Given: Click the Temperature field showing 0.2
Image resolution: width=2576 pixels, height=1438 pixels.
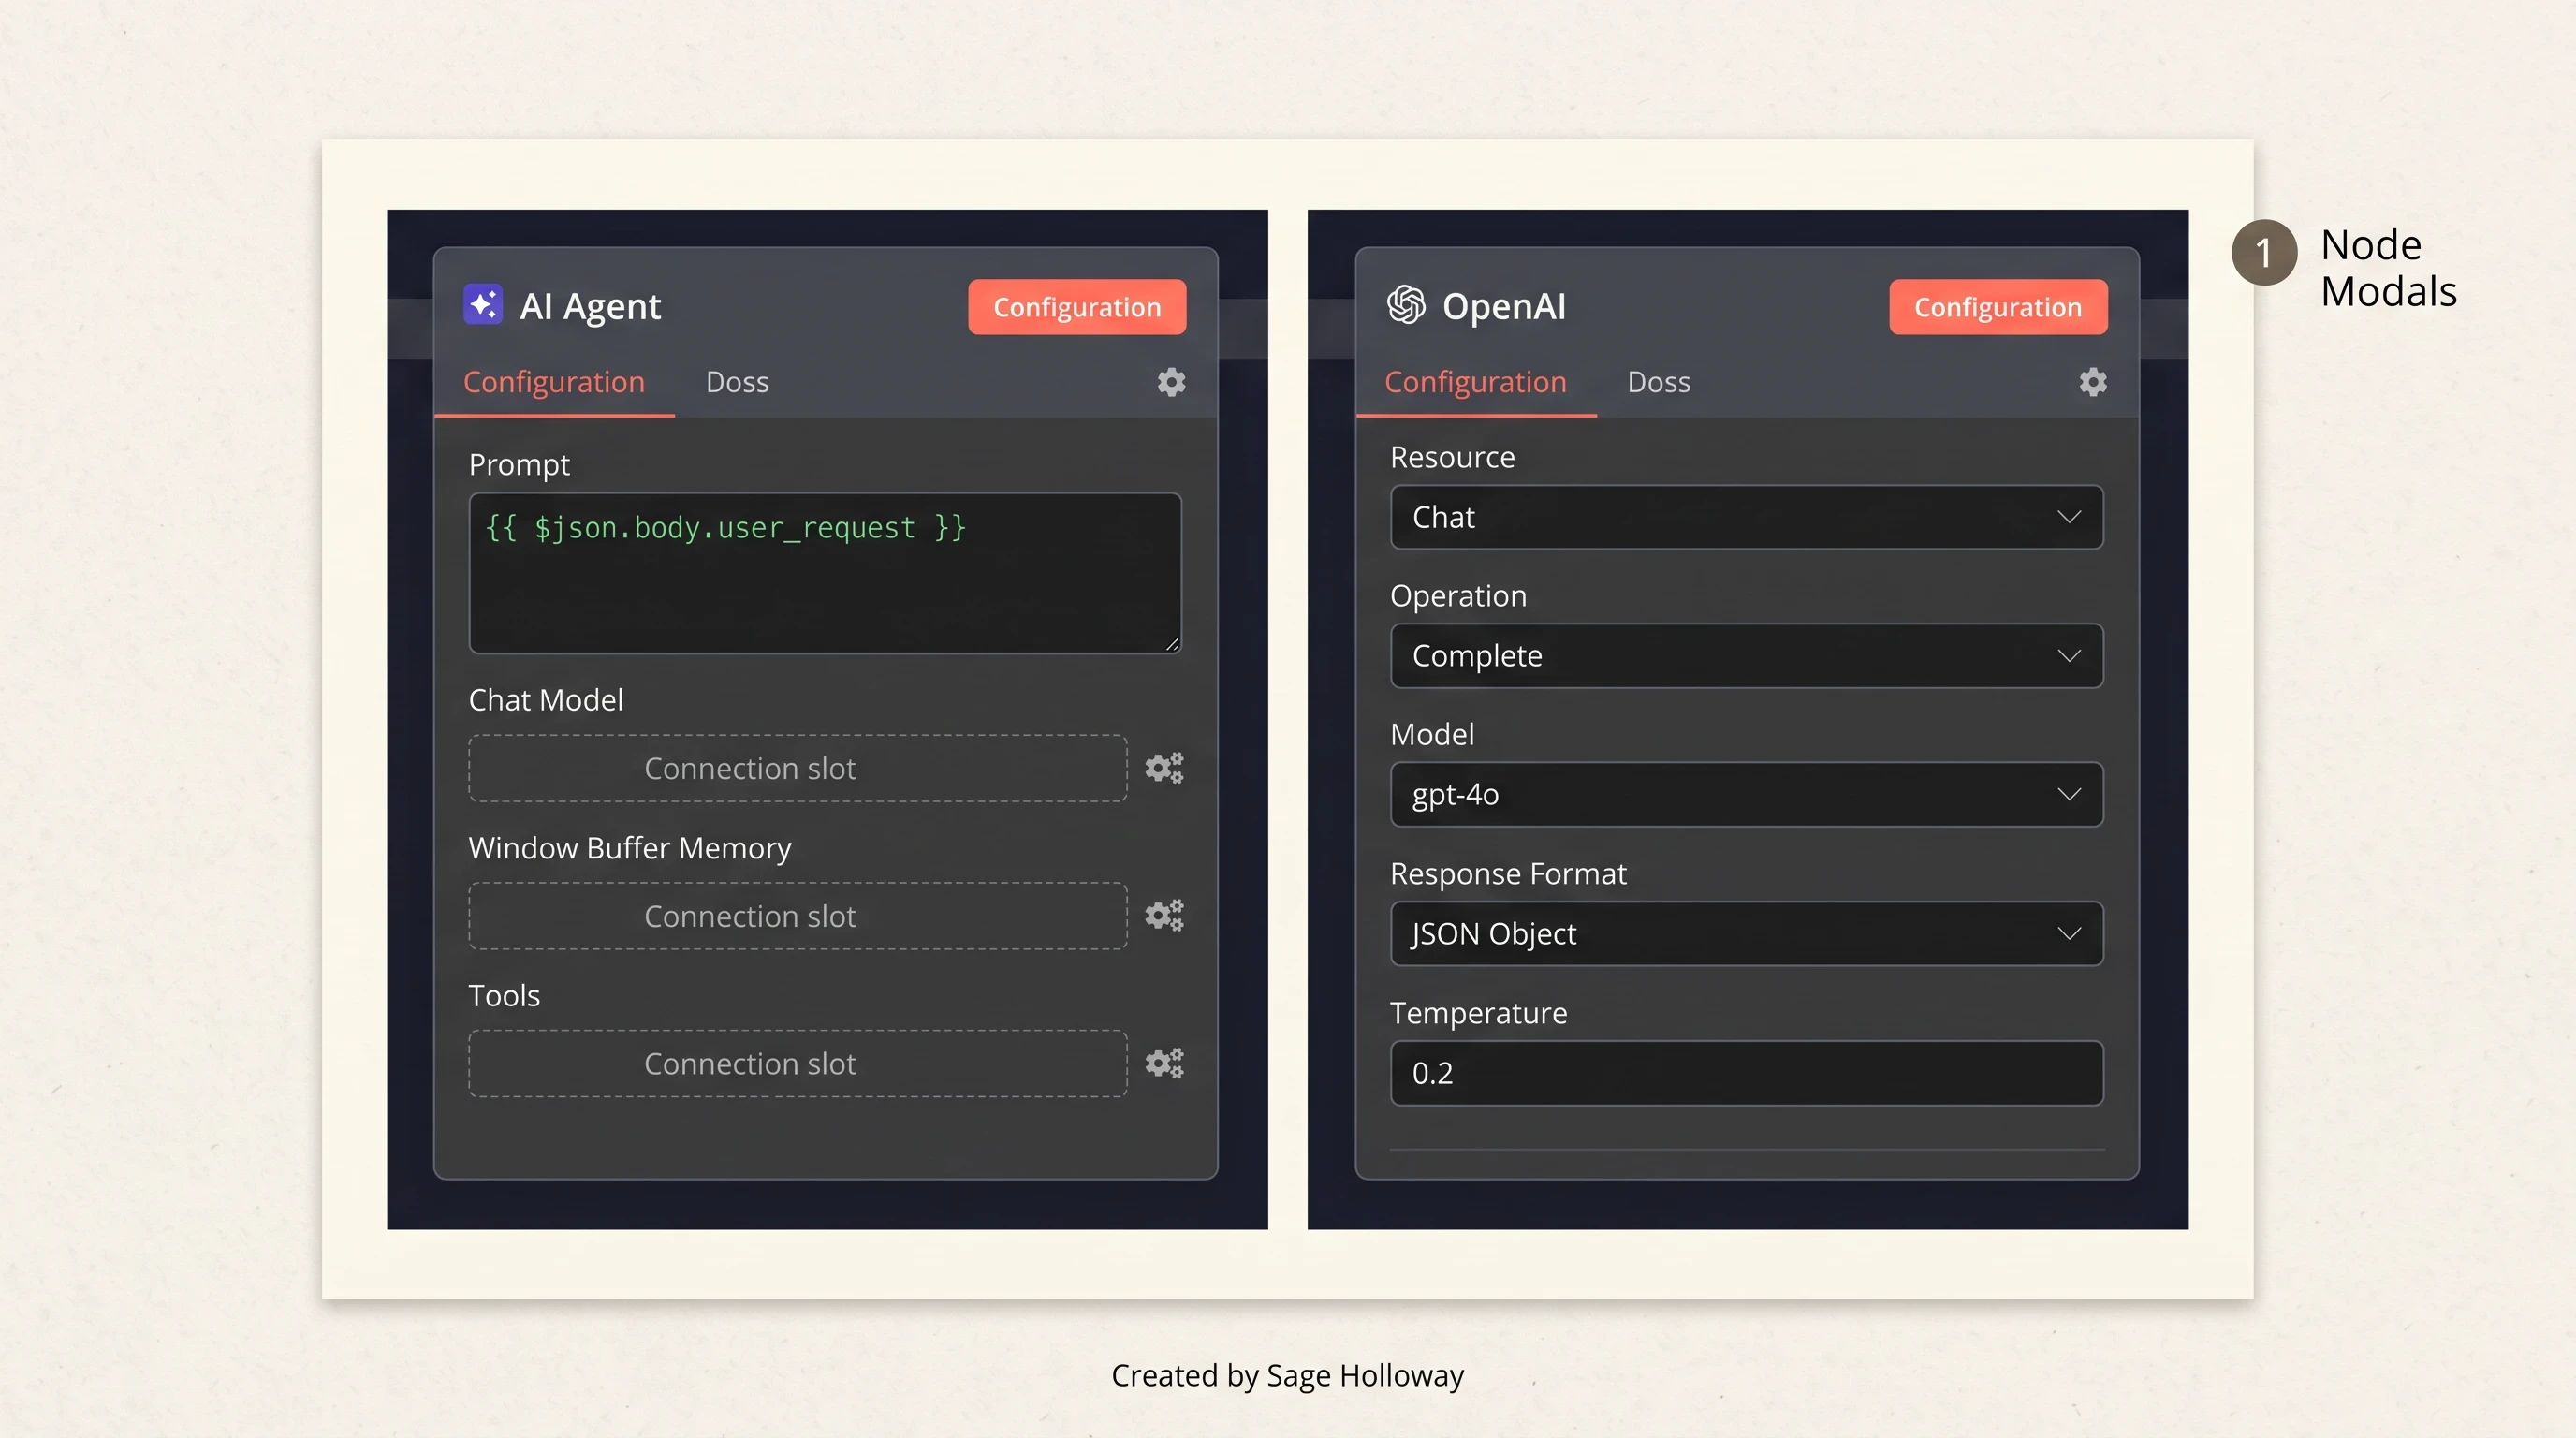Looking at the screenshot, I should [x=1746, y=1073].
